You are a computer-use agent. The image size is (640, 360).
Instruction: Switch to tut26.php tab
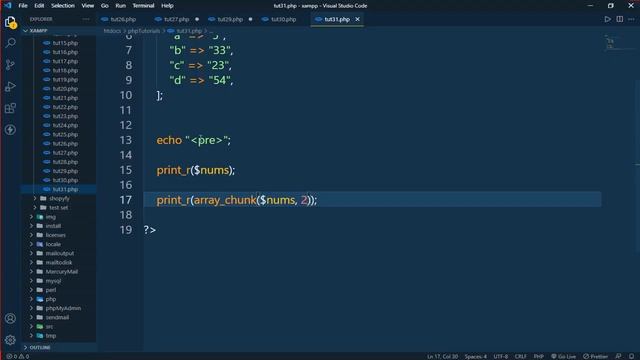[123, 19]
